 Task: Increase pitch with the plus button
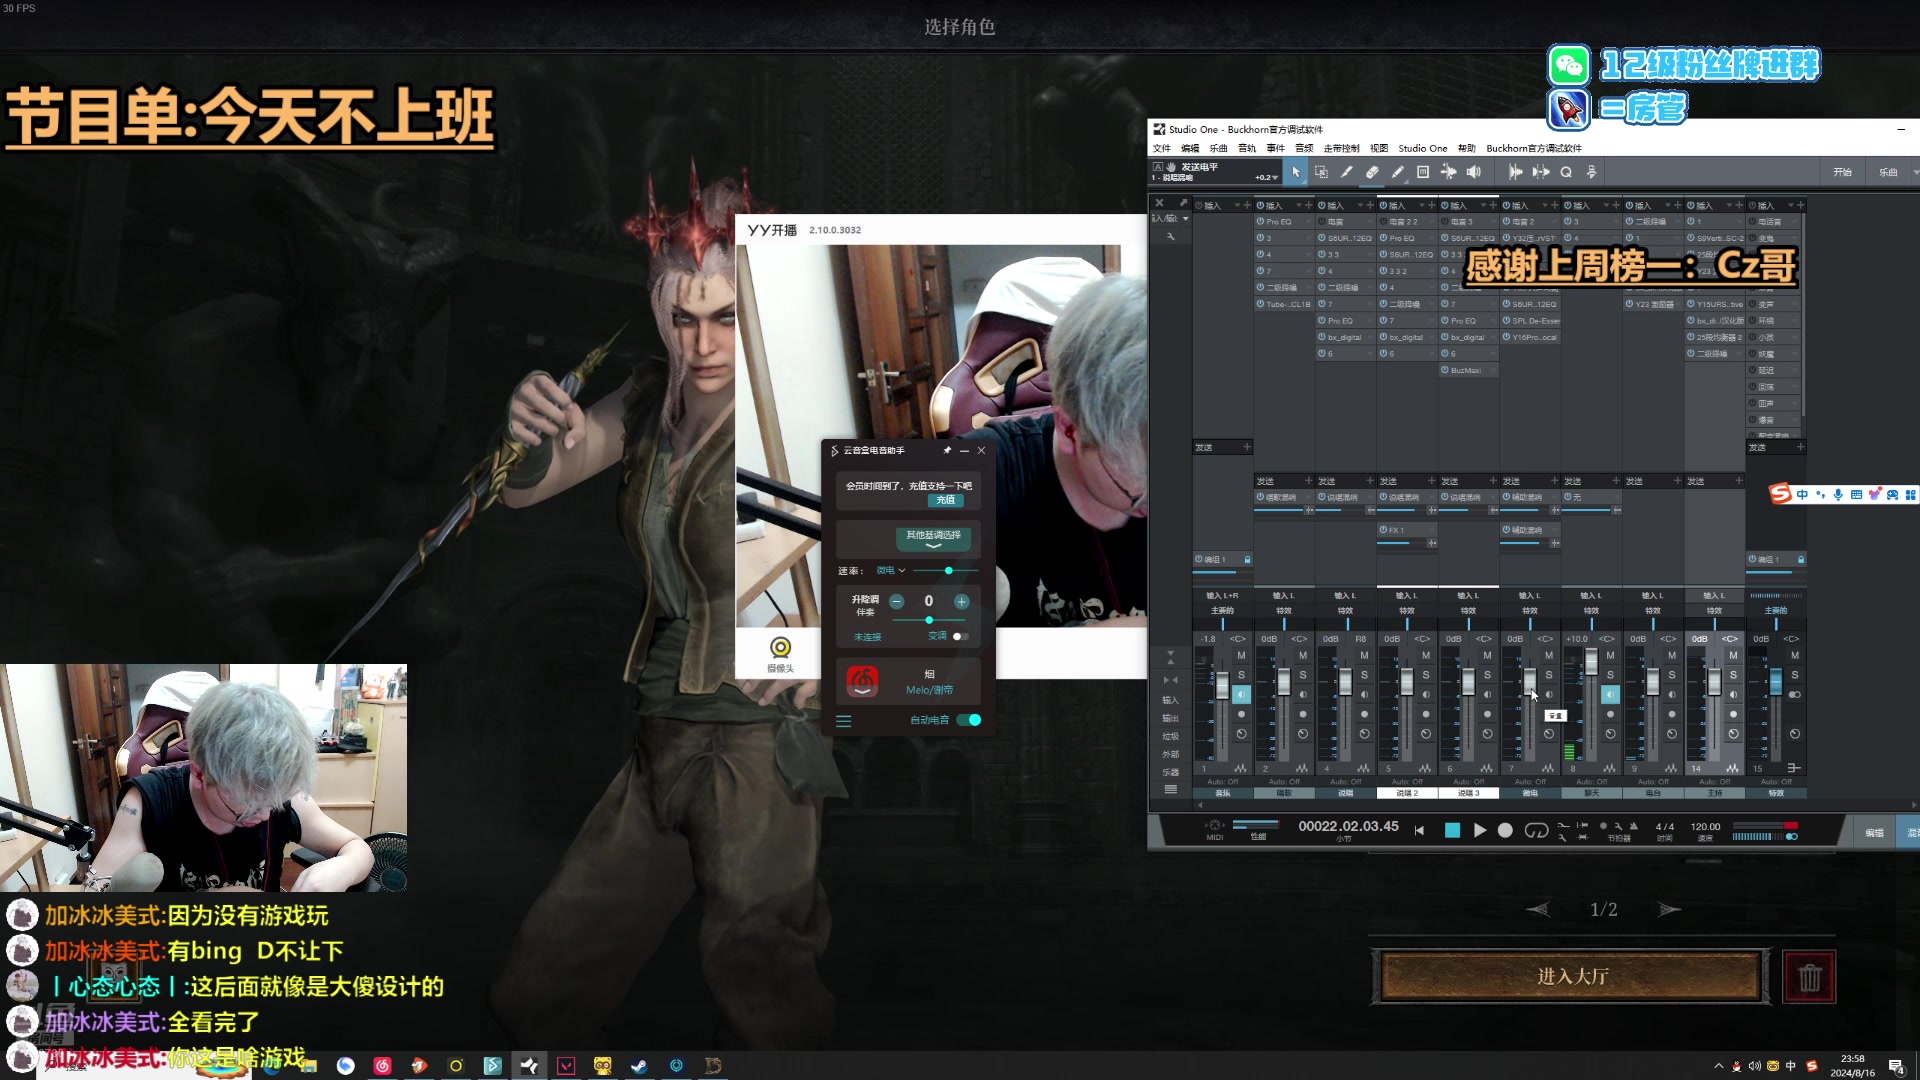[x=961, y=601]
